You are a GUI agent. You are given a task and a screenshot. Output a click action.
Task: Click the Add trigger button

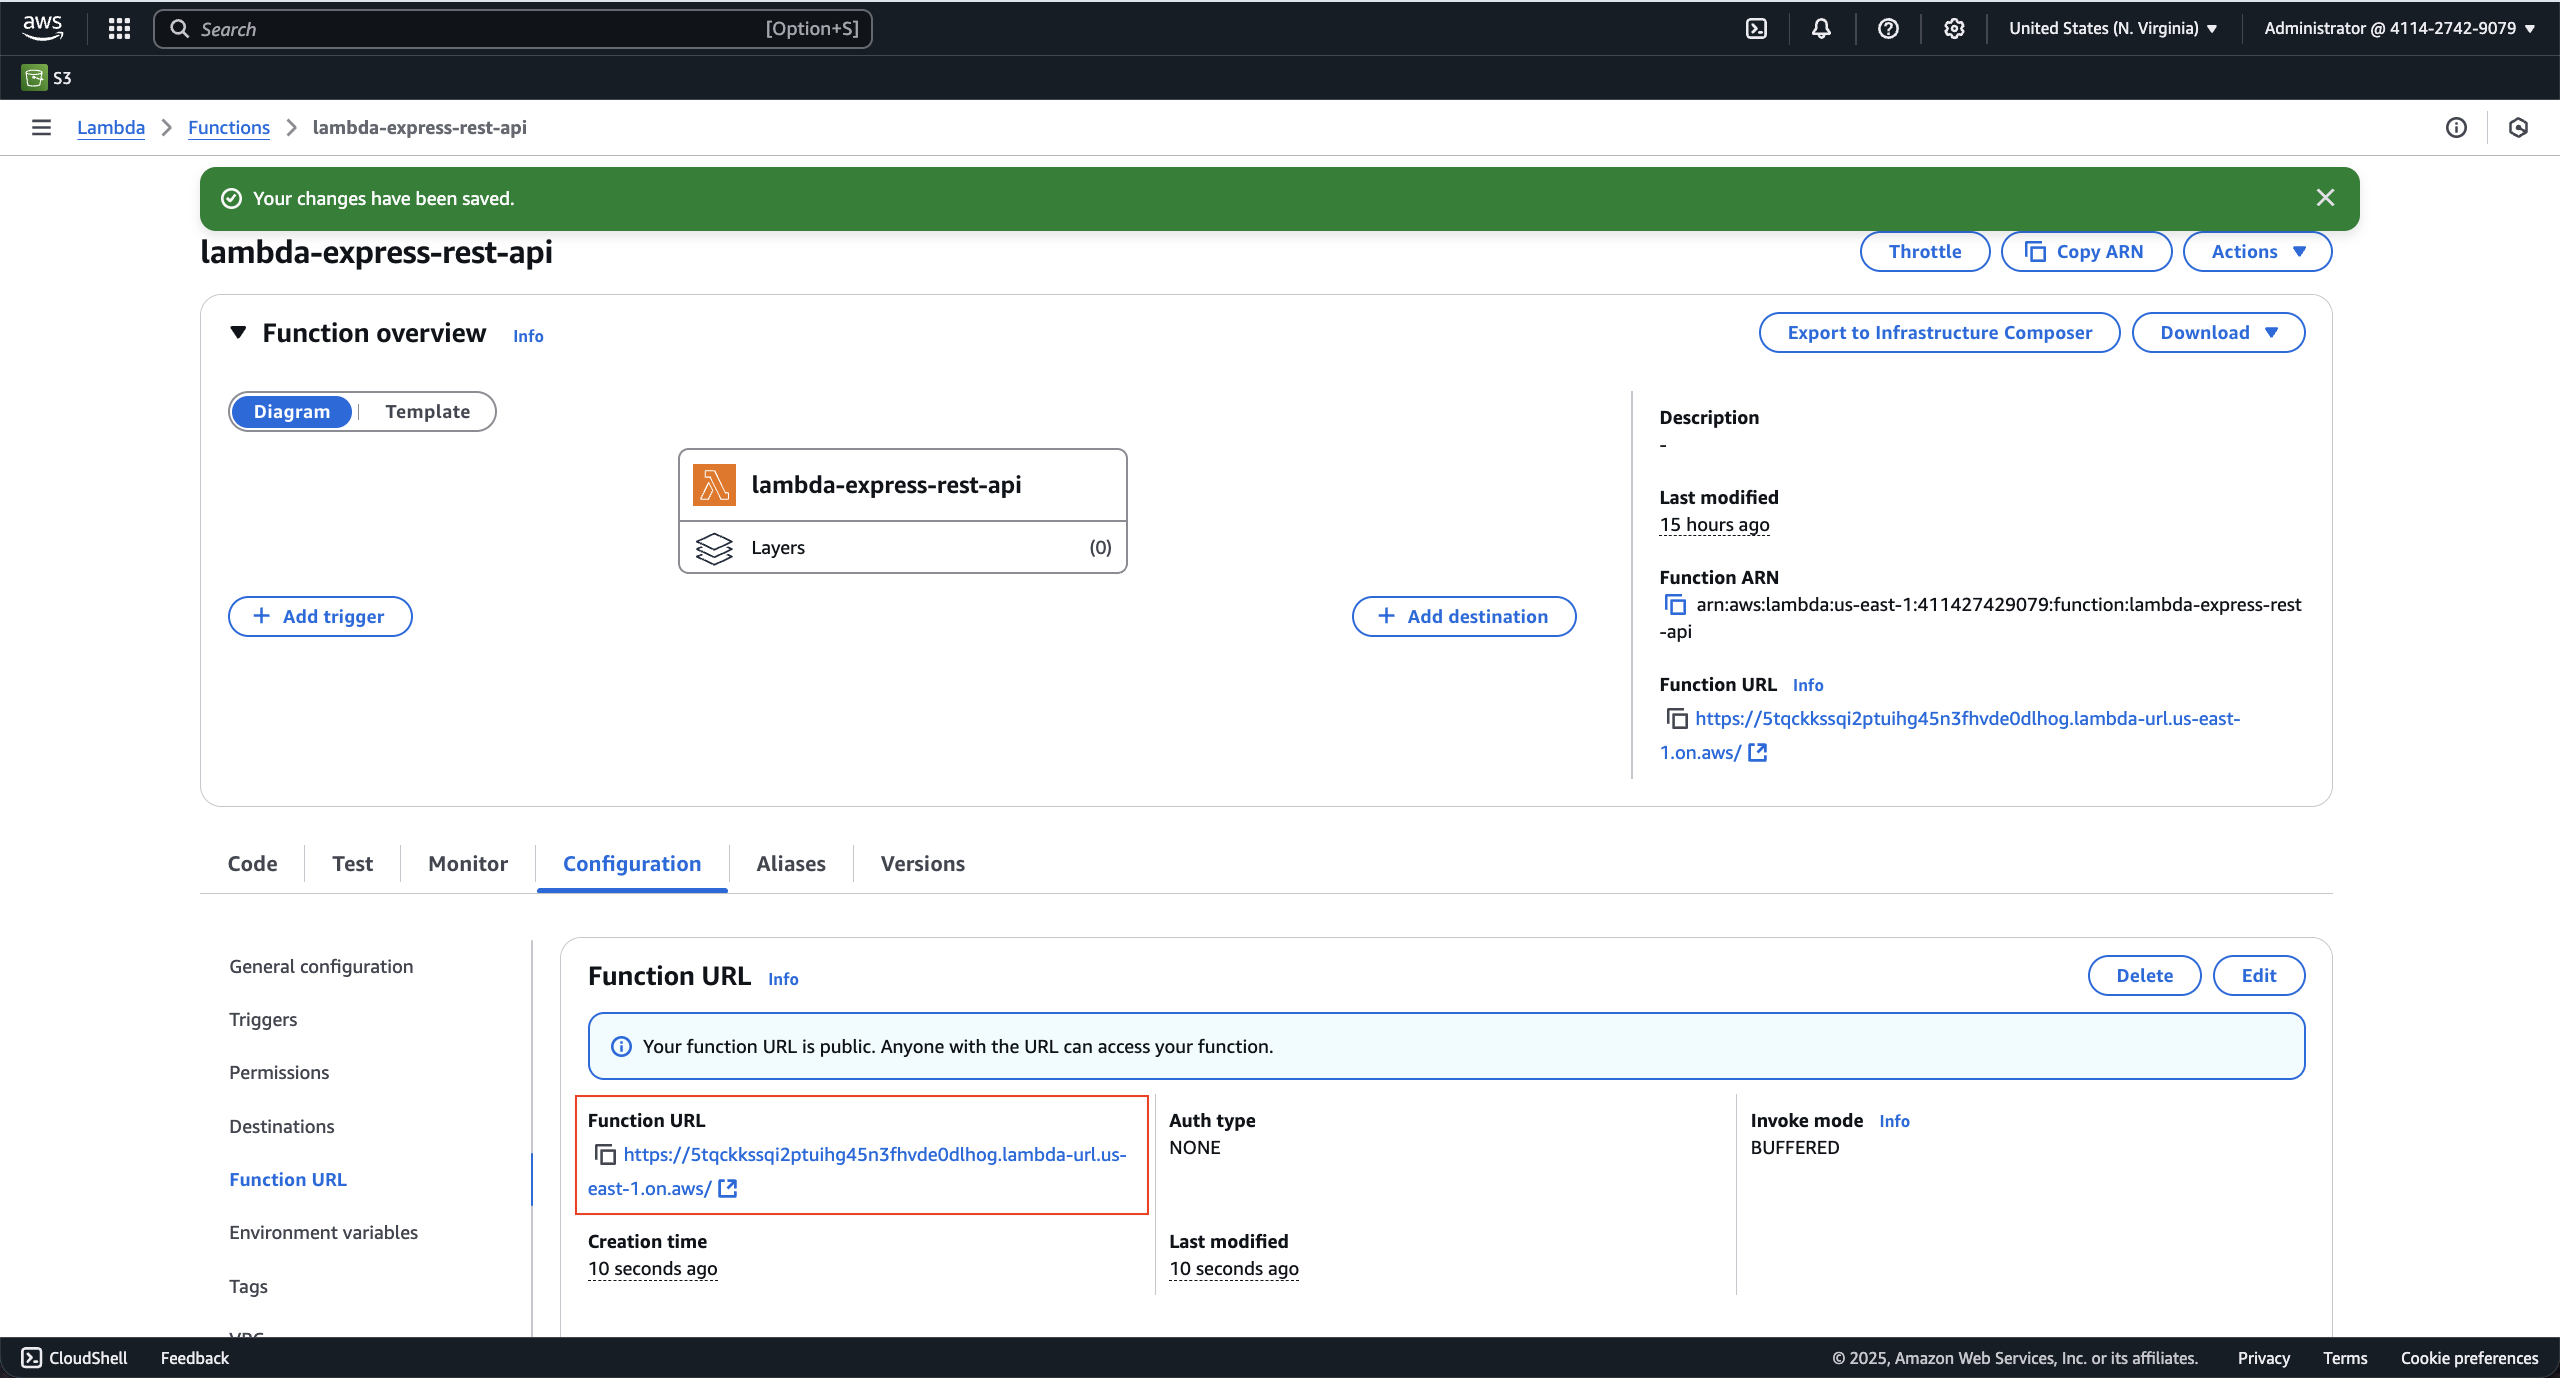point(320,616)
